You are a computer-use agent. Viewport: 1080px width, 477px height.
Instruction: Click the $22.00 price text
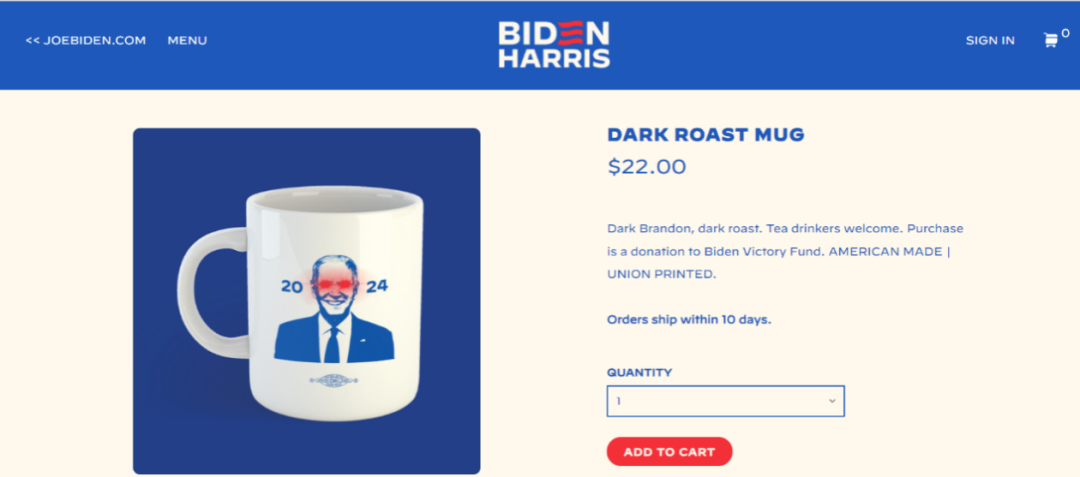[647, 167]
